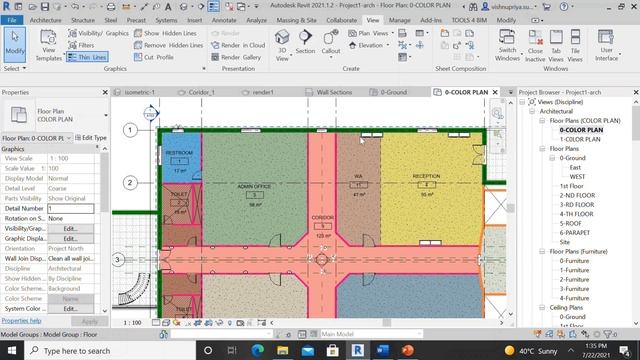Click the Detail Number input field

71,208
